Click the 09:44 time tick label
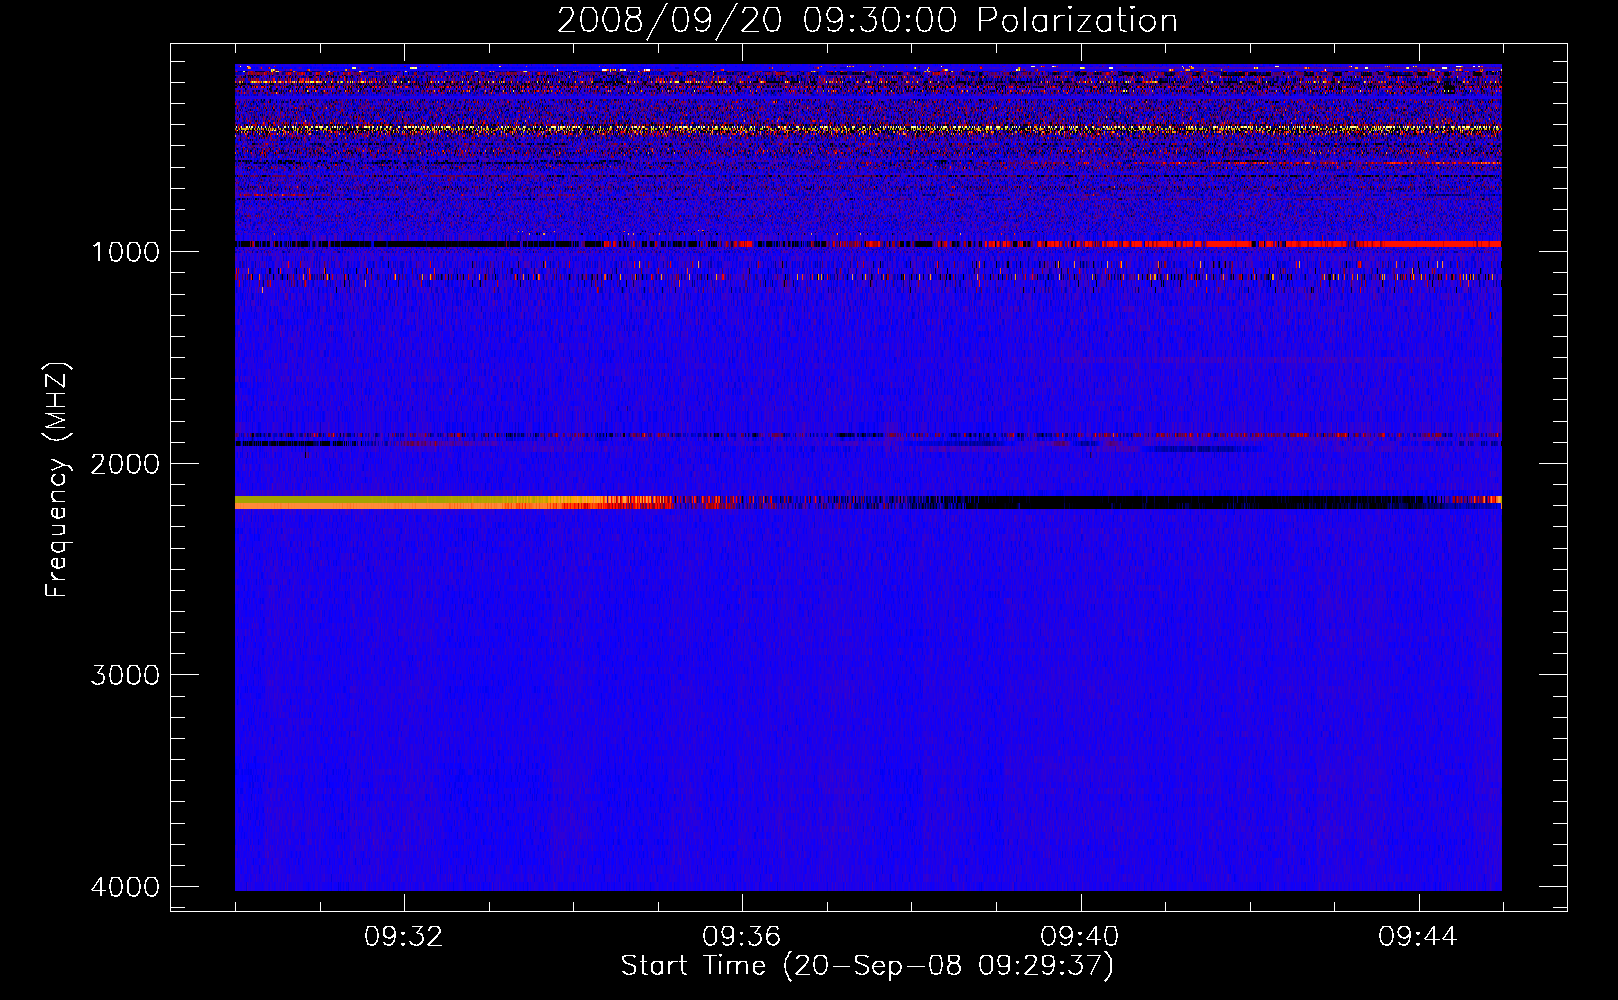 pyautogui.click(x=1417, y=937)
